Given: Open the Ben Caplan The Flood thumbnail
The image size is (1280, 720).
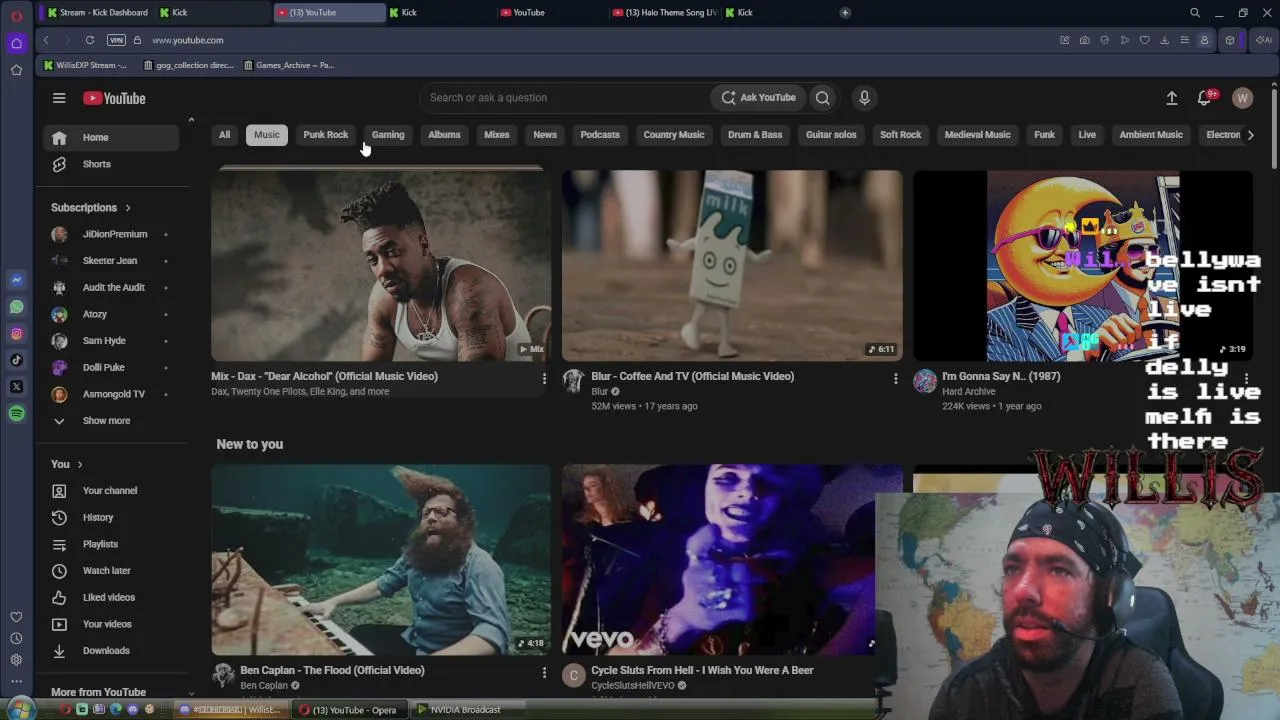Looking at the screenshot, I should [x=381, y=560].
